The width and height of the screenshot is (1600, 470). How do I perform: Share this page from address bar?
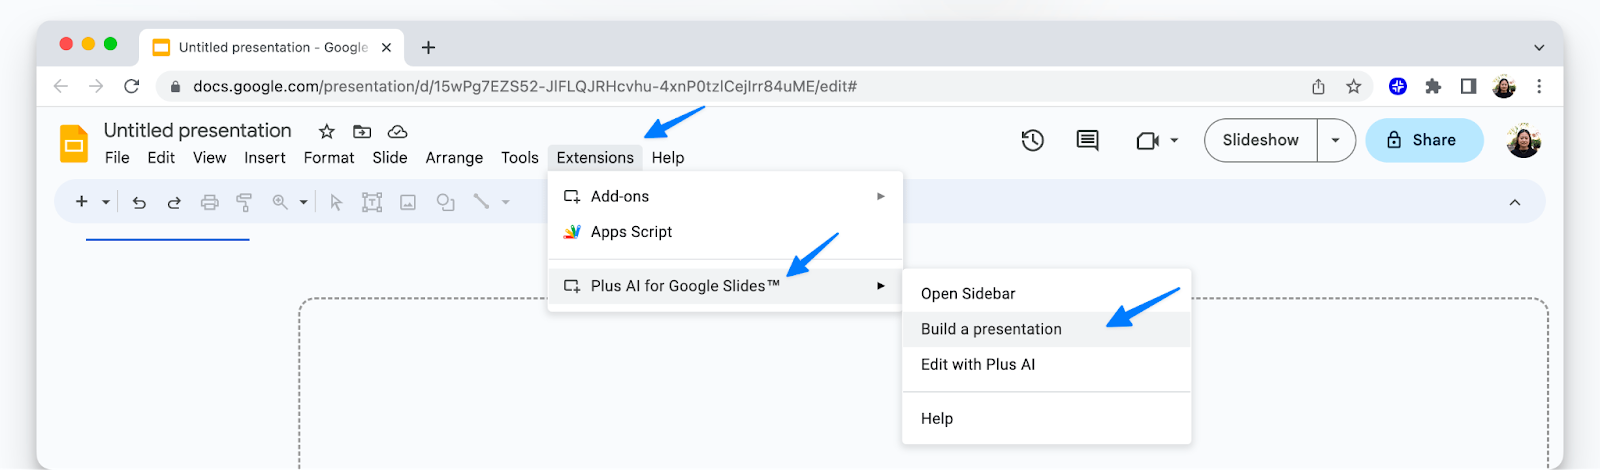click(x=1318, y=86)
